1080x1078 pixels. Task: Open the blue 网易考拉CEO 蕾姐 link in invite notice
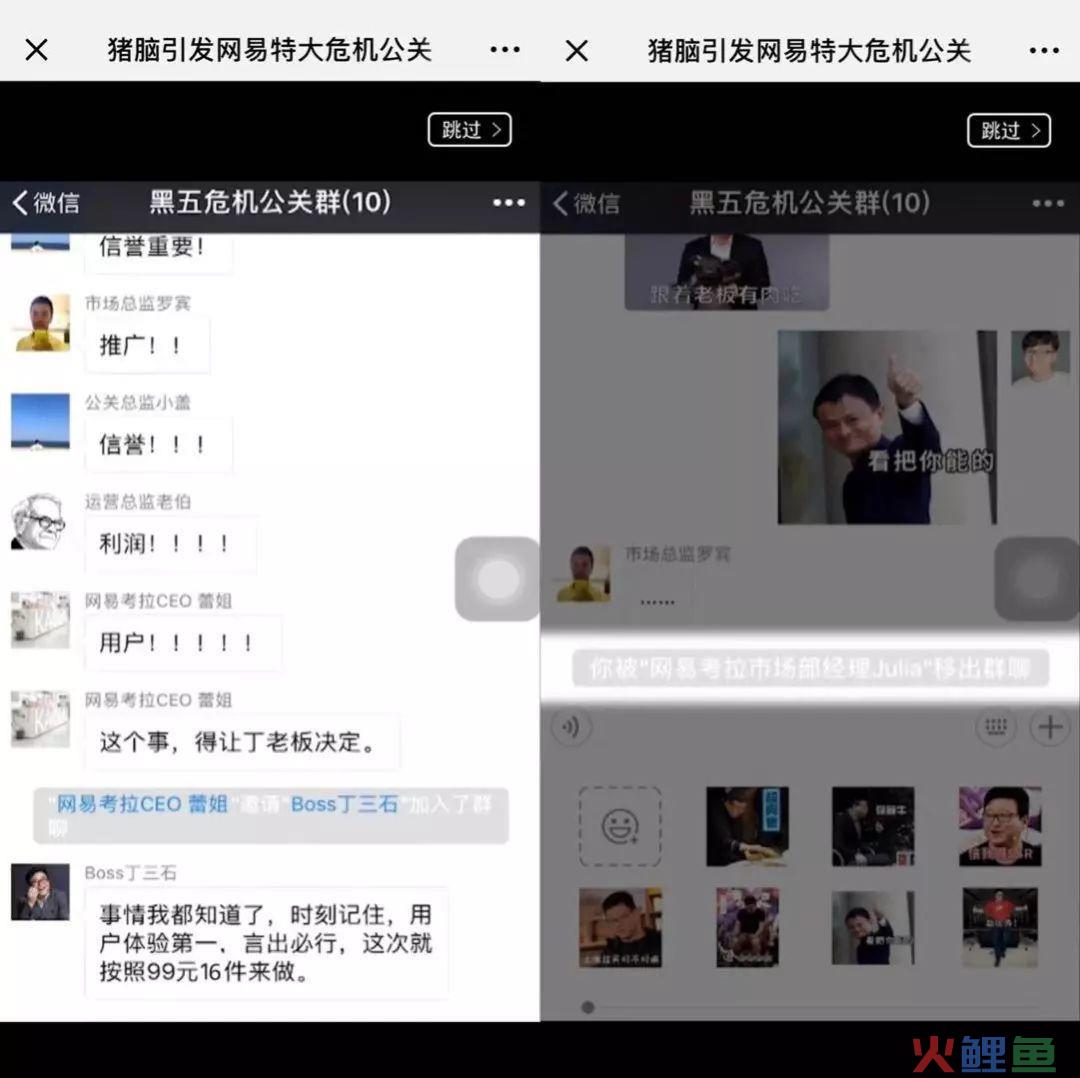point(142,804)
